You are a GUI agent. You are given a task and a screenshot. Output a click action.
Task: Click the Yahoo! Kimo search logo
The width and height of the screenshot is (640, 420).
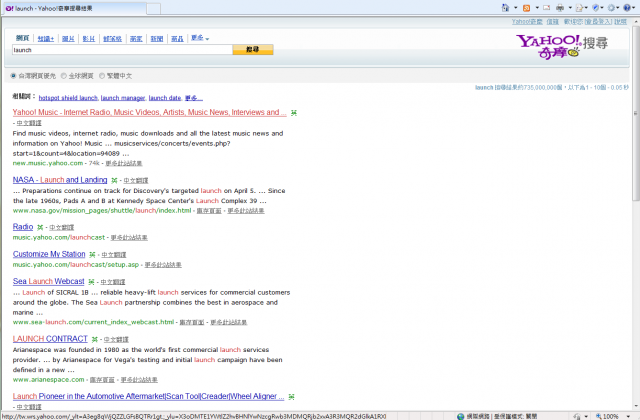tap(562, 47)
